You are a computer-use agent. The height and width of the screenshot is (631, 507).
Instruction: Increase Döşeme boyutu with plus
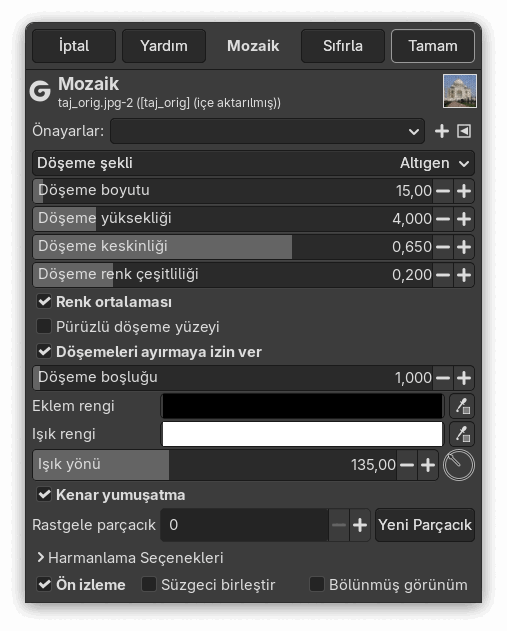(x=464, y=191)
